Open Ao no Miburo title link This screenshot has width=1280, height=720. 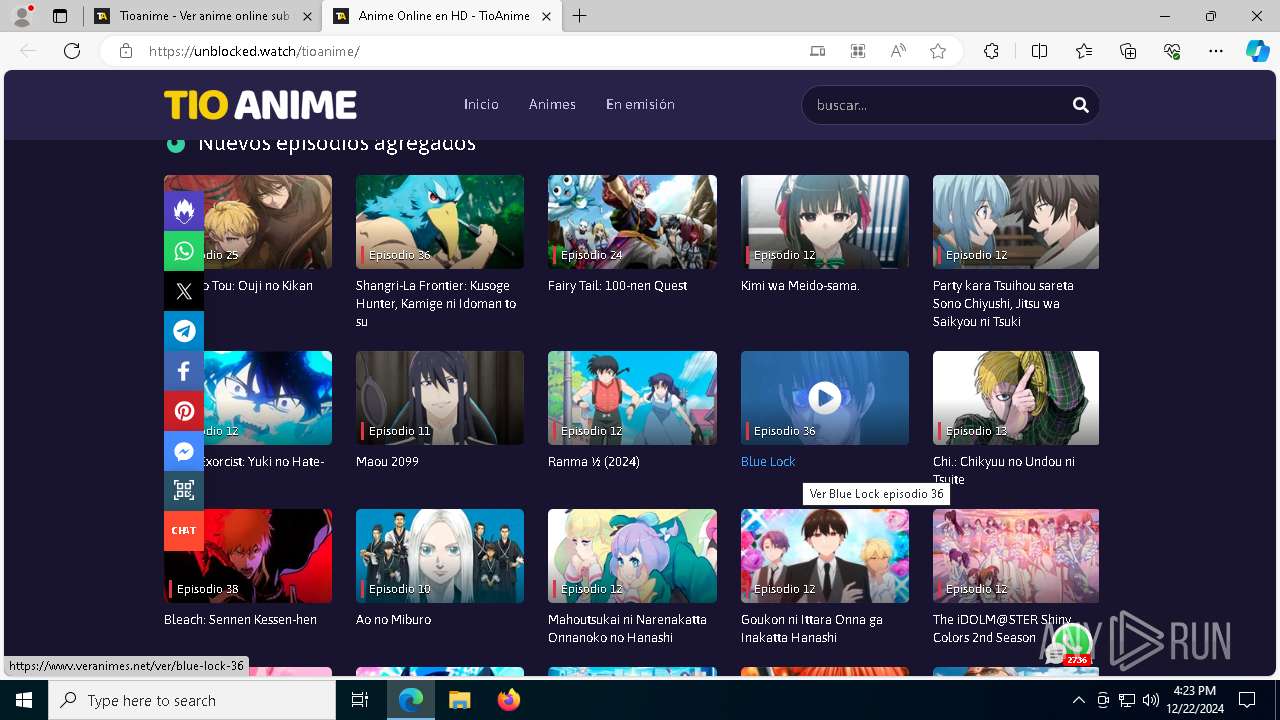pyautogui.click(x=393, y=619)
